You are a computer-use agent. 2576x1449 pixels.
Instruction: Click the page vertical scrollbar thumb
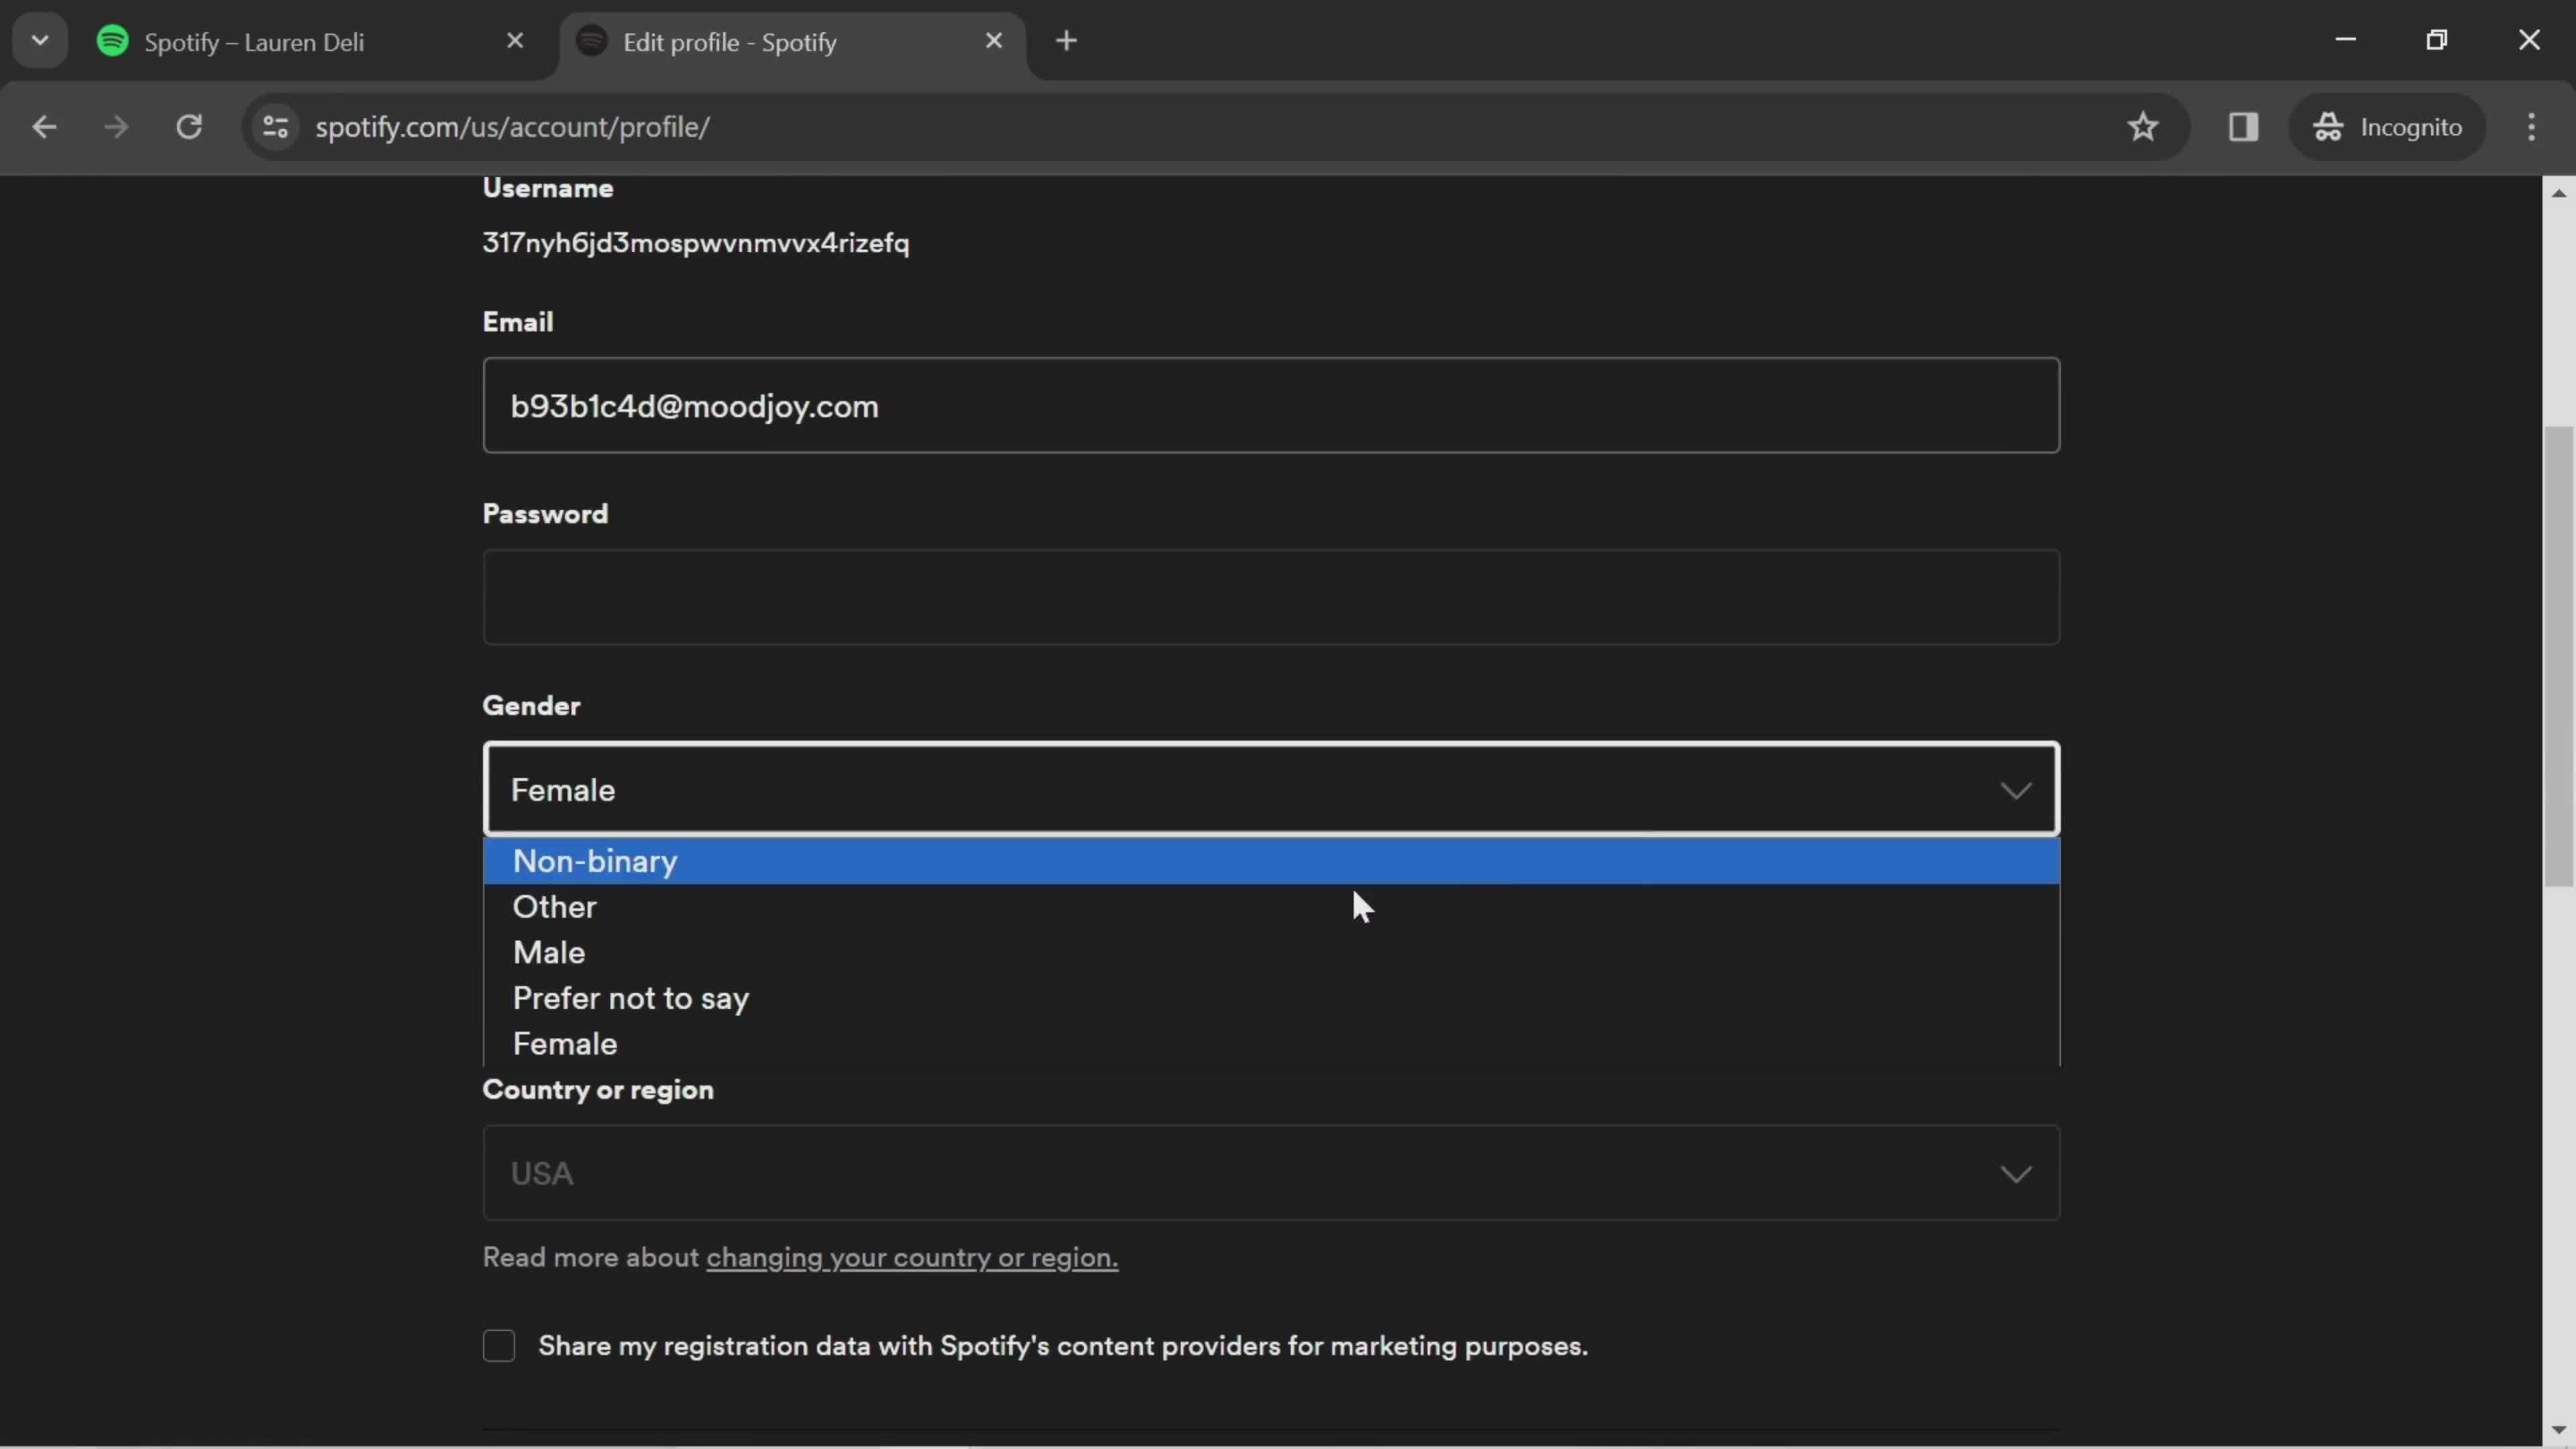coord(2558,657)
